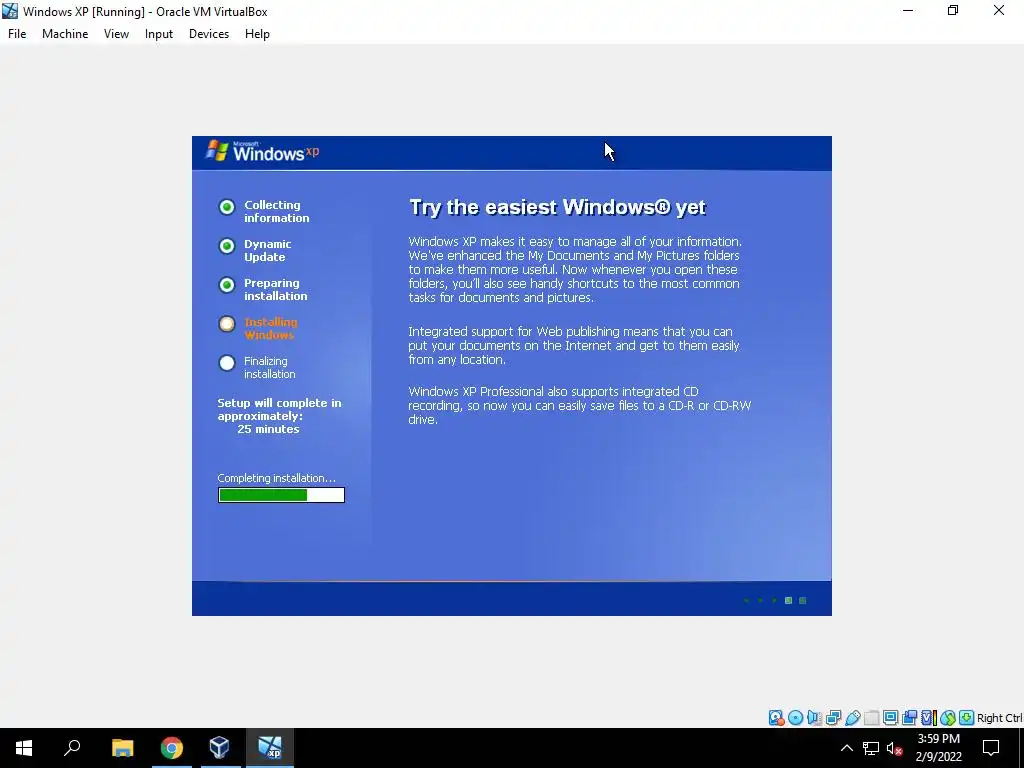Open Google Chrome from the taskbar

[x=172, y=748]
